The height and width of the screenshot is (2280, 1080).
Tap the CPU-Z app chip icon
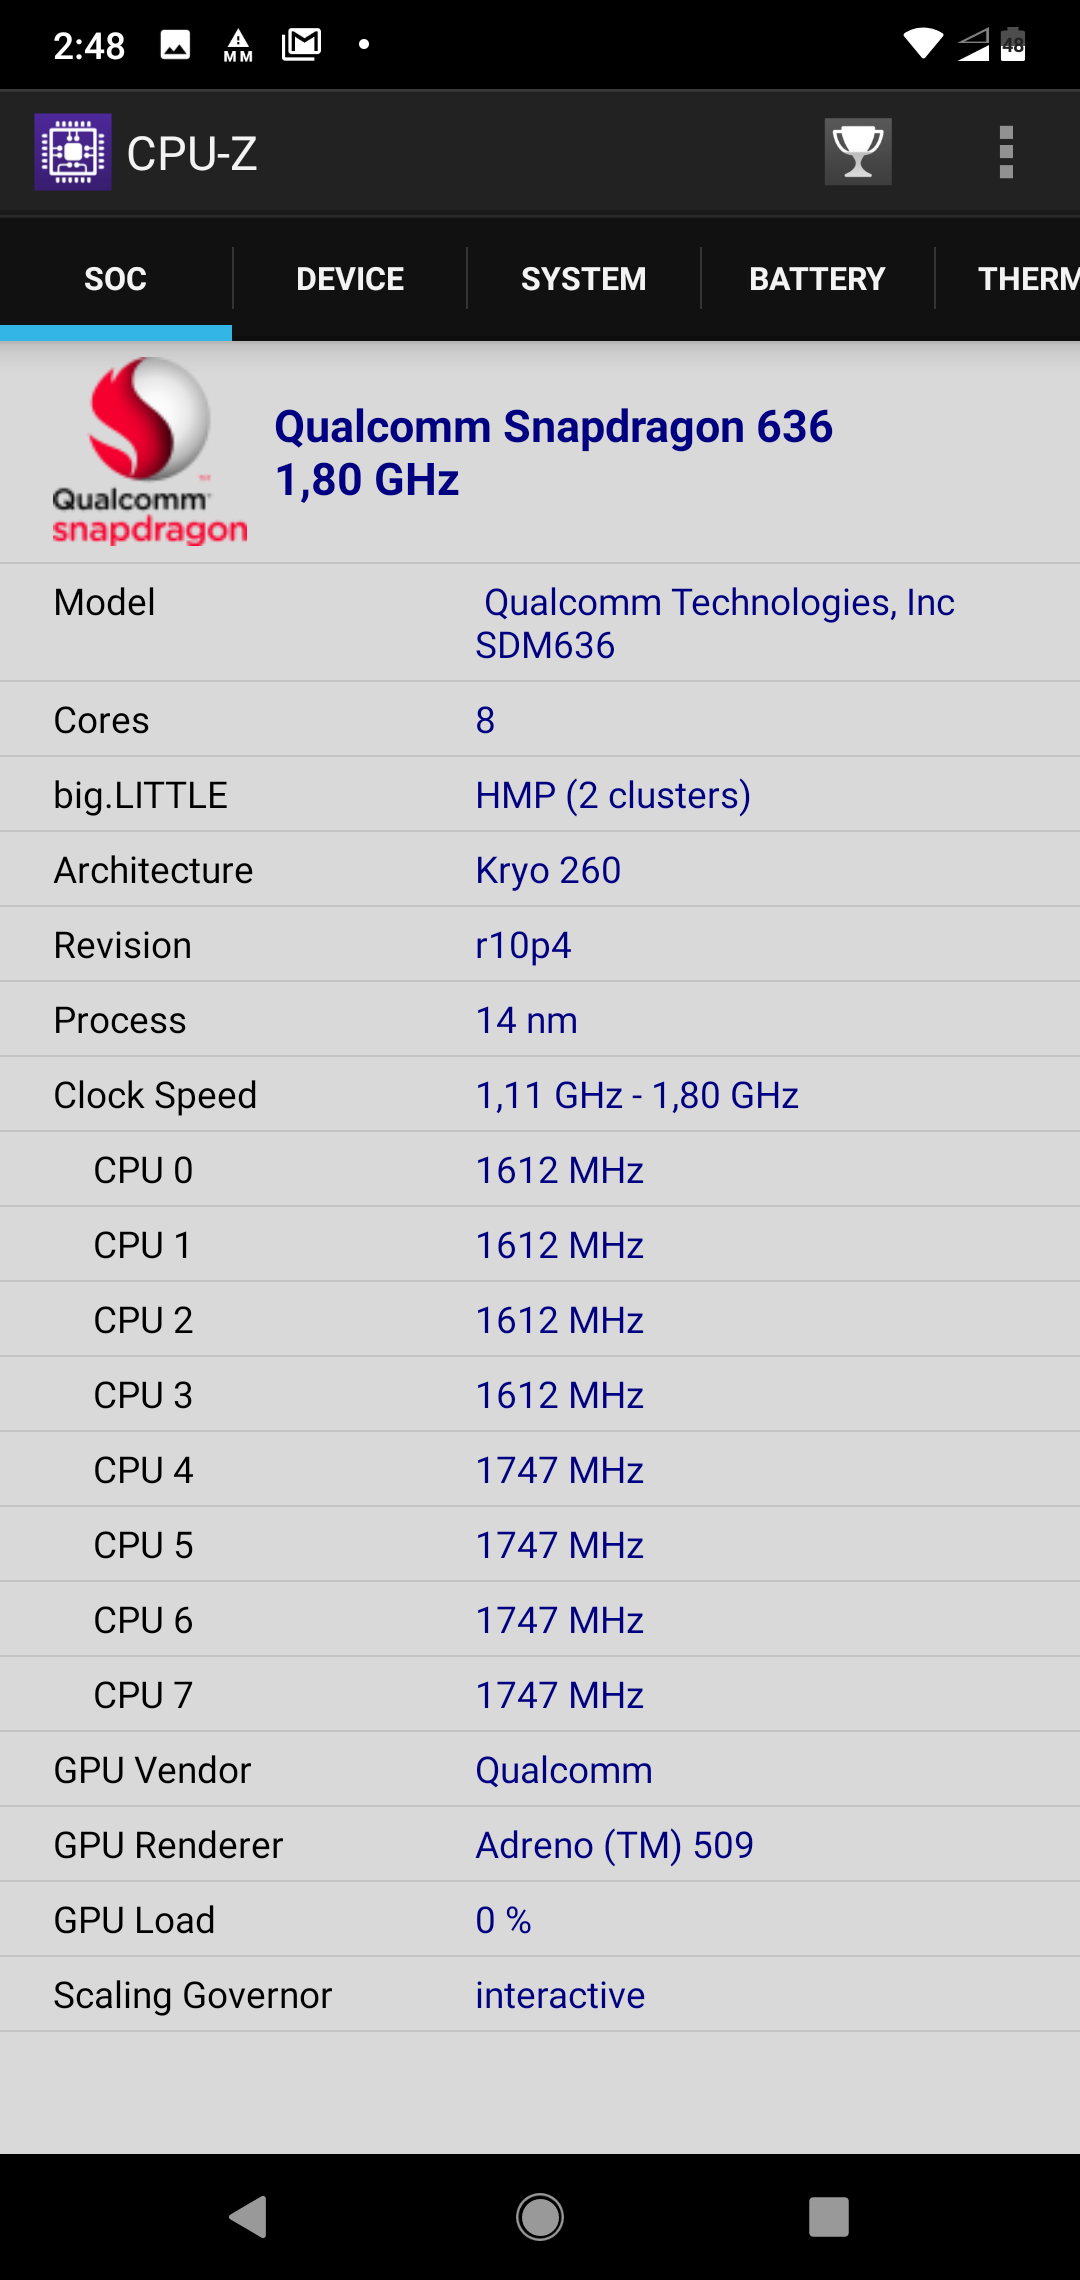click(x=73, y=152)
